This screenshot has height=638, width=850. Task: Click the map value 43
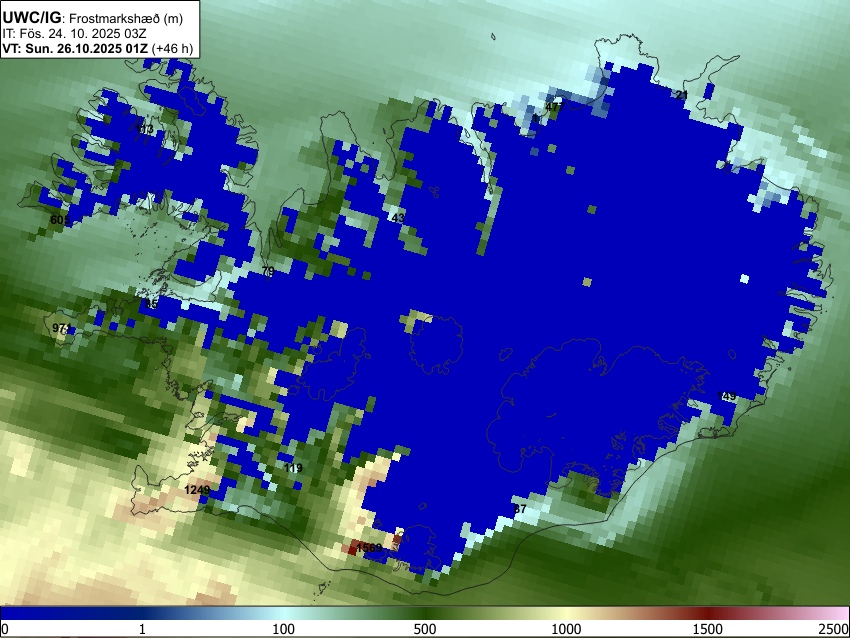point(398,218)
